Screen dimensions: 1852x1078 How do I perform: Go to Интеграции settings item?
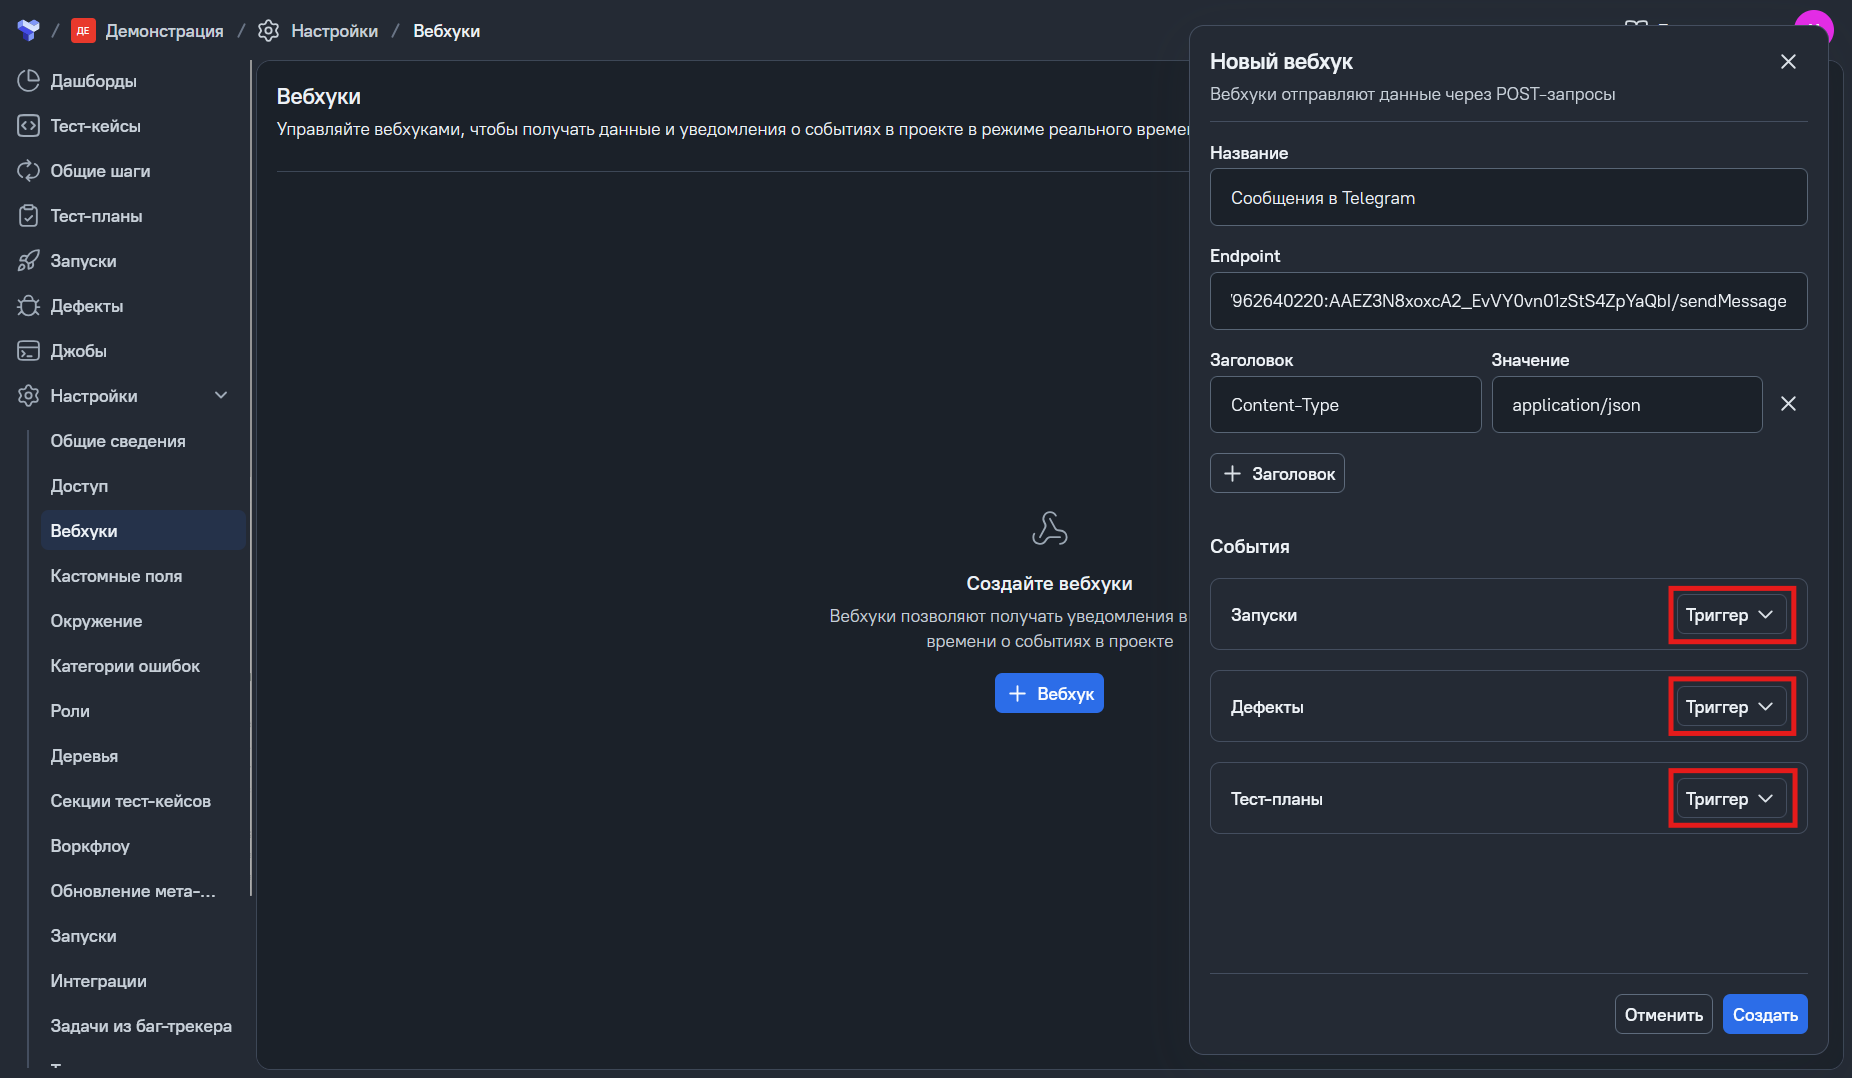point(98,981)
